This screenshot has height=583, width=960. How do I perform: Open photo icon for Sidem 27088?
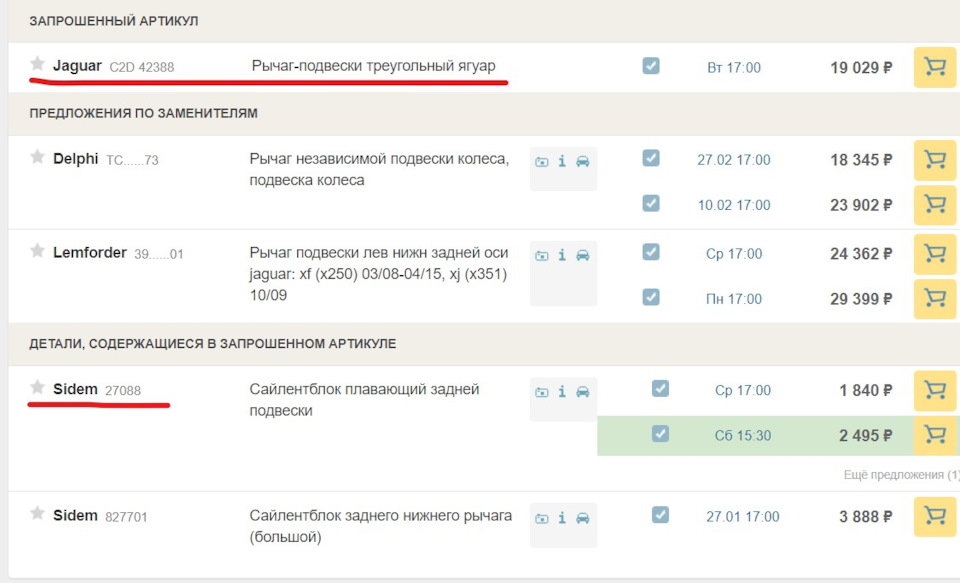542,392
